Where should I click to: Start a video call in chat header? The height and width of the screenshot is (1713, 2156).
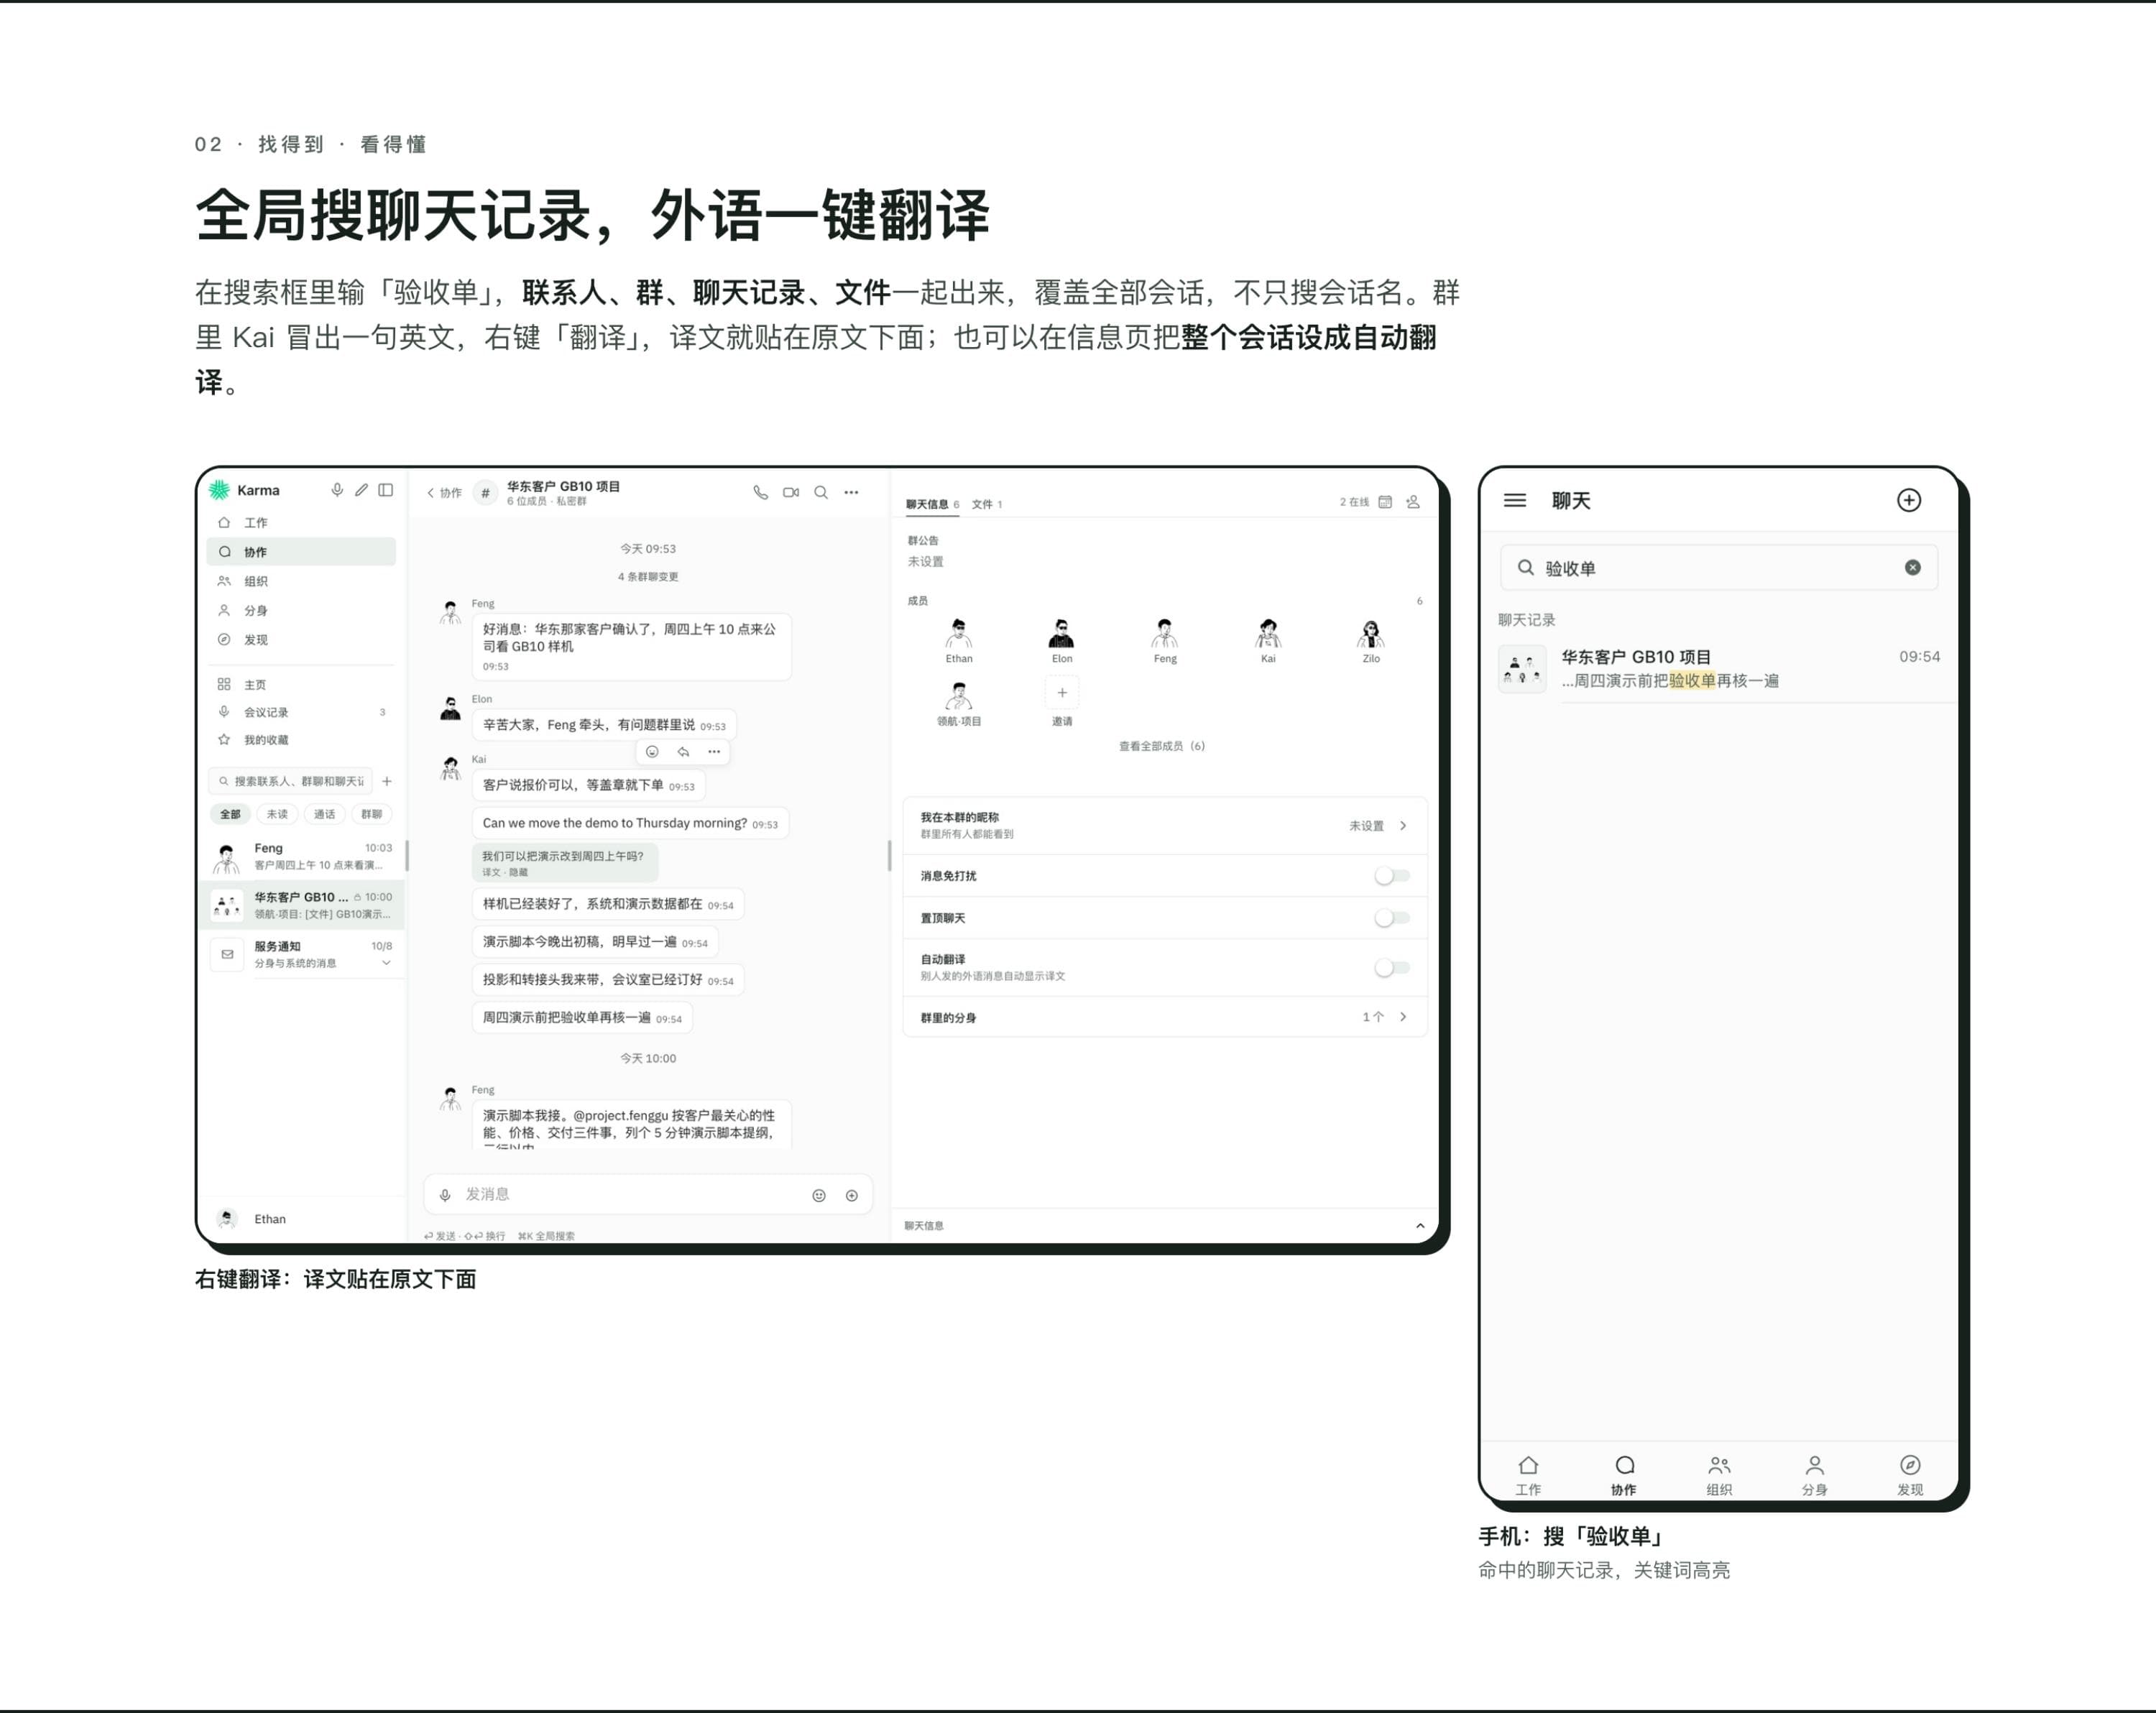791,492
